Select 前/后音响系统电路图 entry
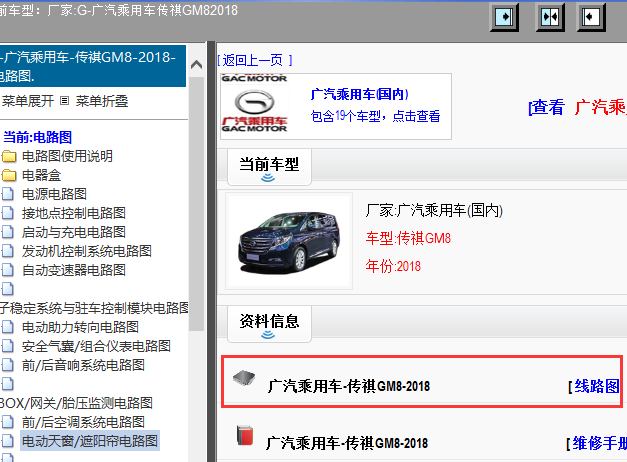The height and width of the screenshot is (462, 627). (83, 365)
